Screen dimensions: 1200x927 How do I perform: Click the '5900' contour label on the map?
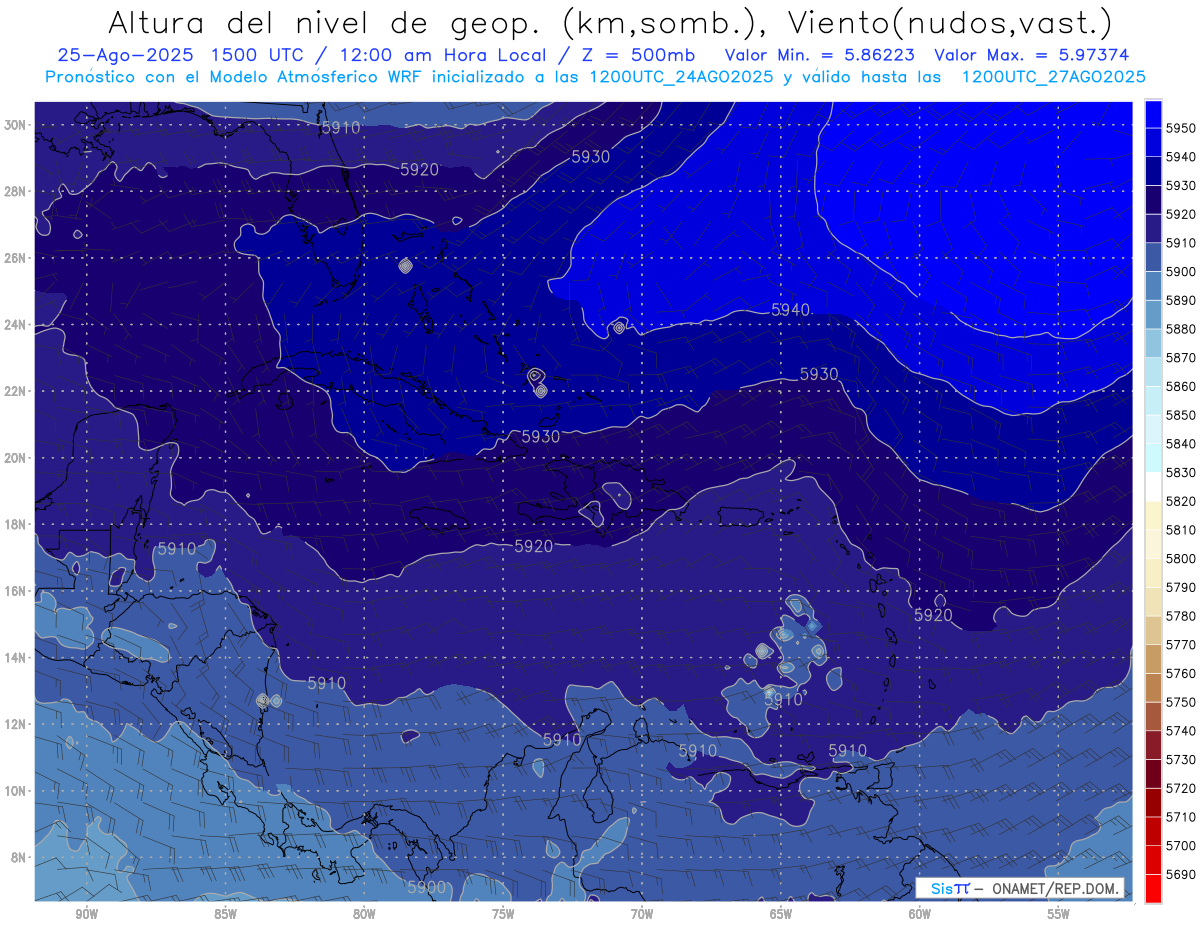(427, 887)
